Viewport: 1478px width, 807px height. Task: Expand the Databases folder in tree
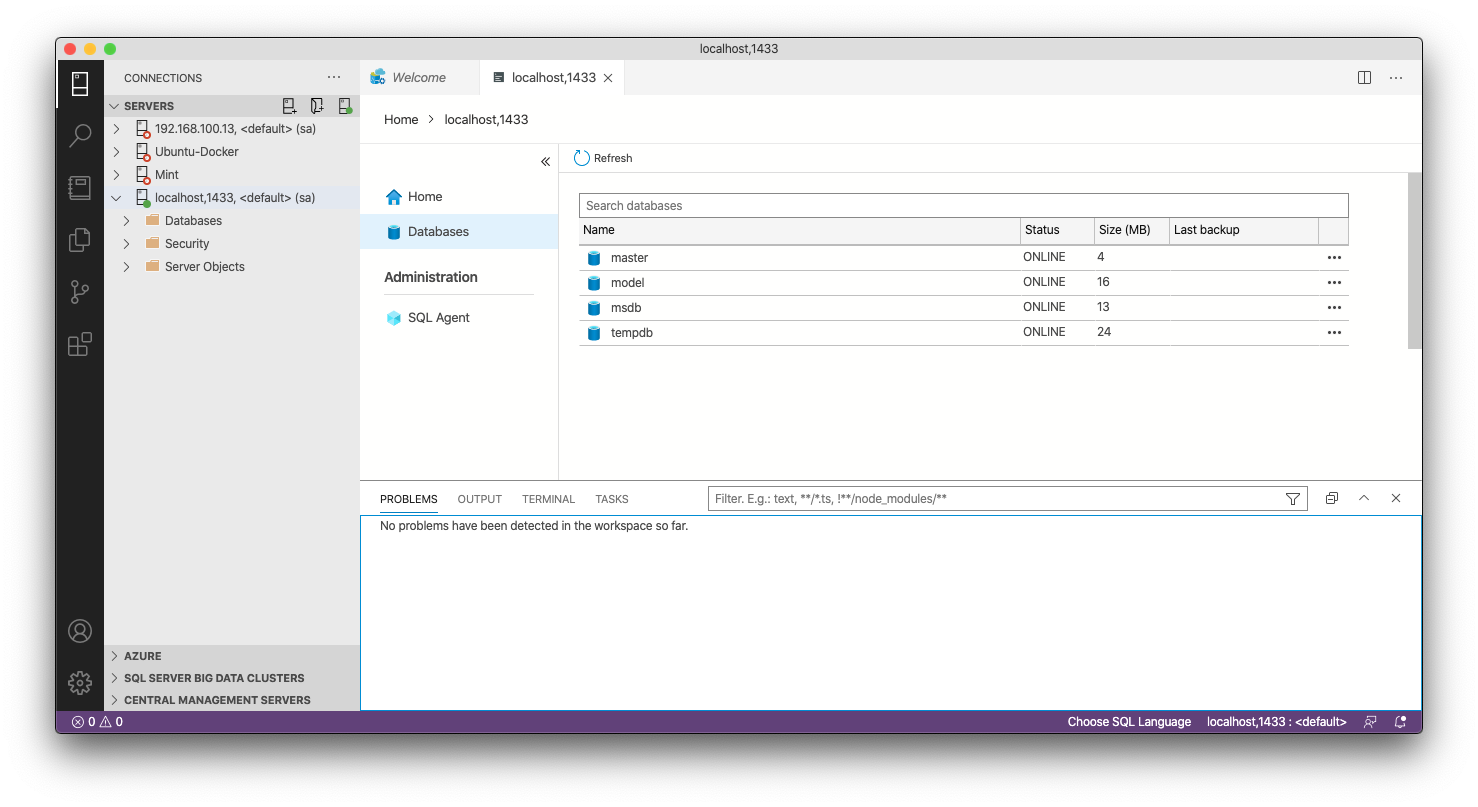tap(127, 221)
